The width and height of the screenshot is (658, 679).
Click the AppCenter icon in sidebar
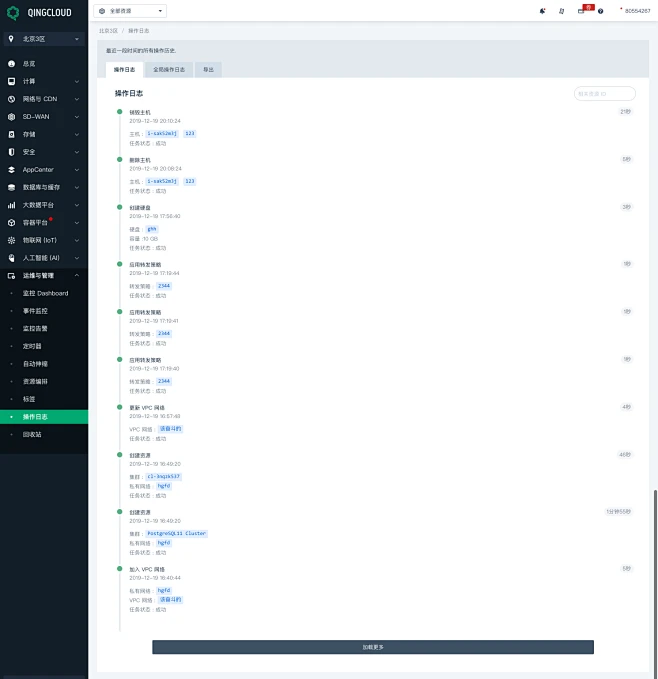click(12, 170)
